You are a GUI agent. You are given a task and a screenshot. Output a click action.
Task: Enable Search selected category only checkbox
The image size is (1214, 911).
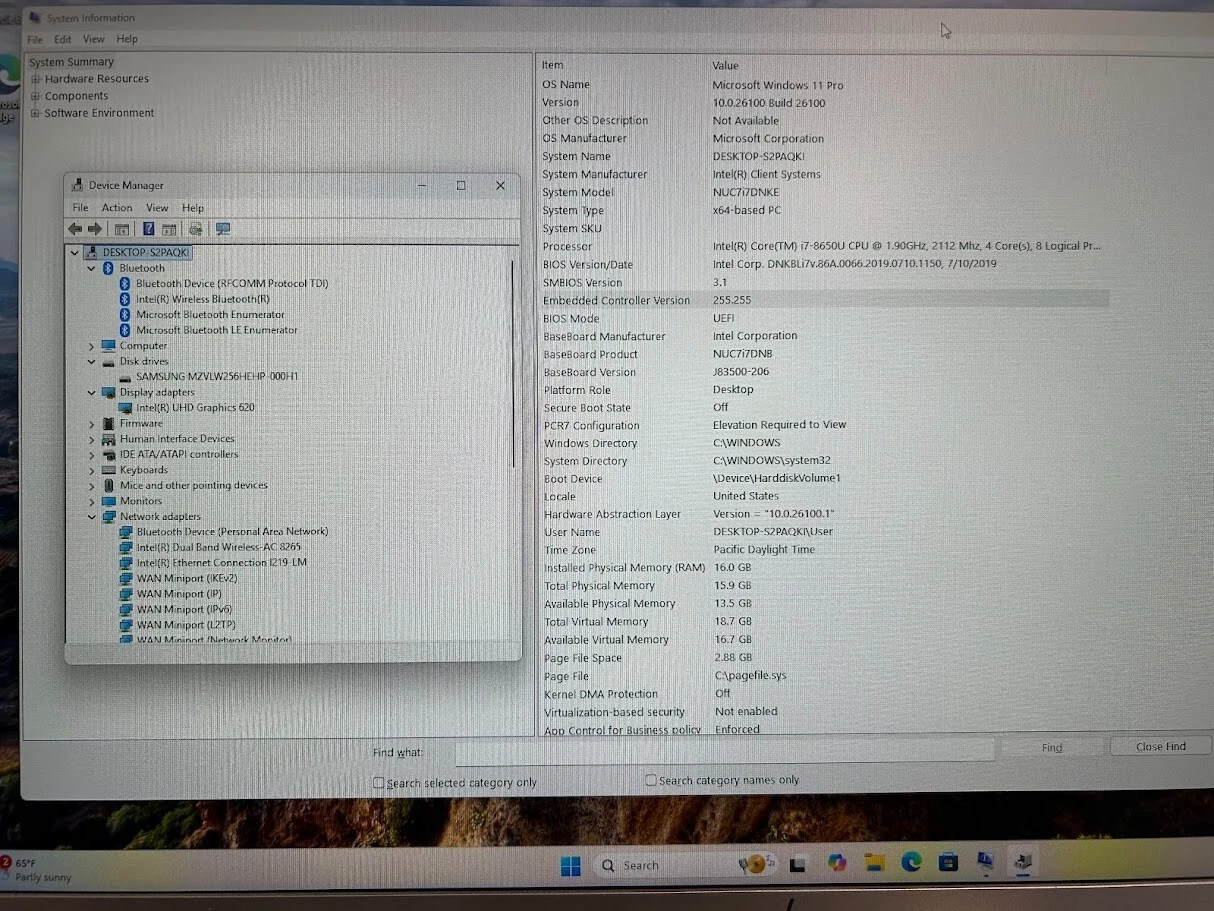(x=379, y=783)
